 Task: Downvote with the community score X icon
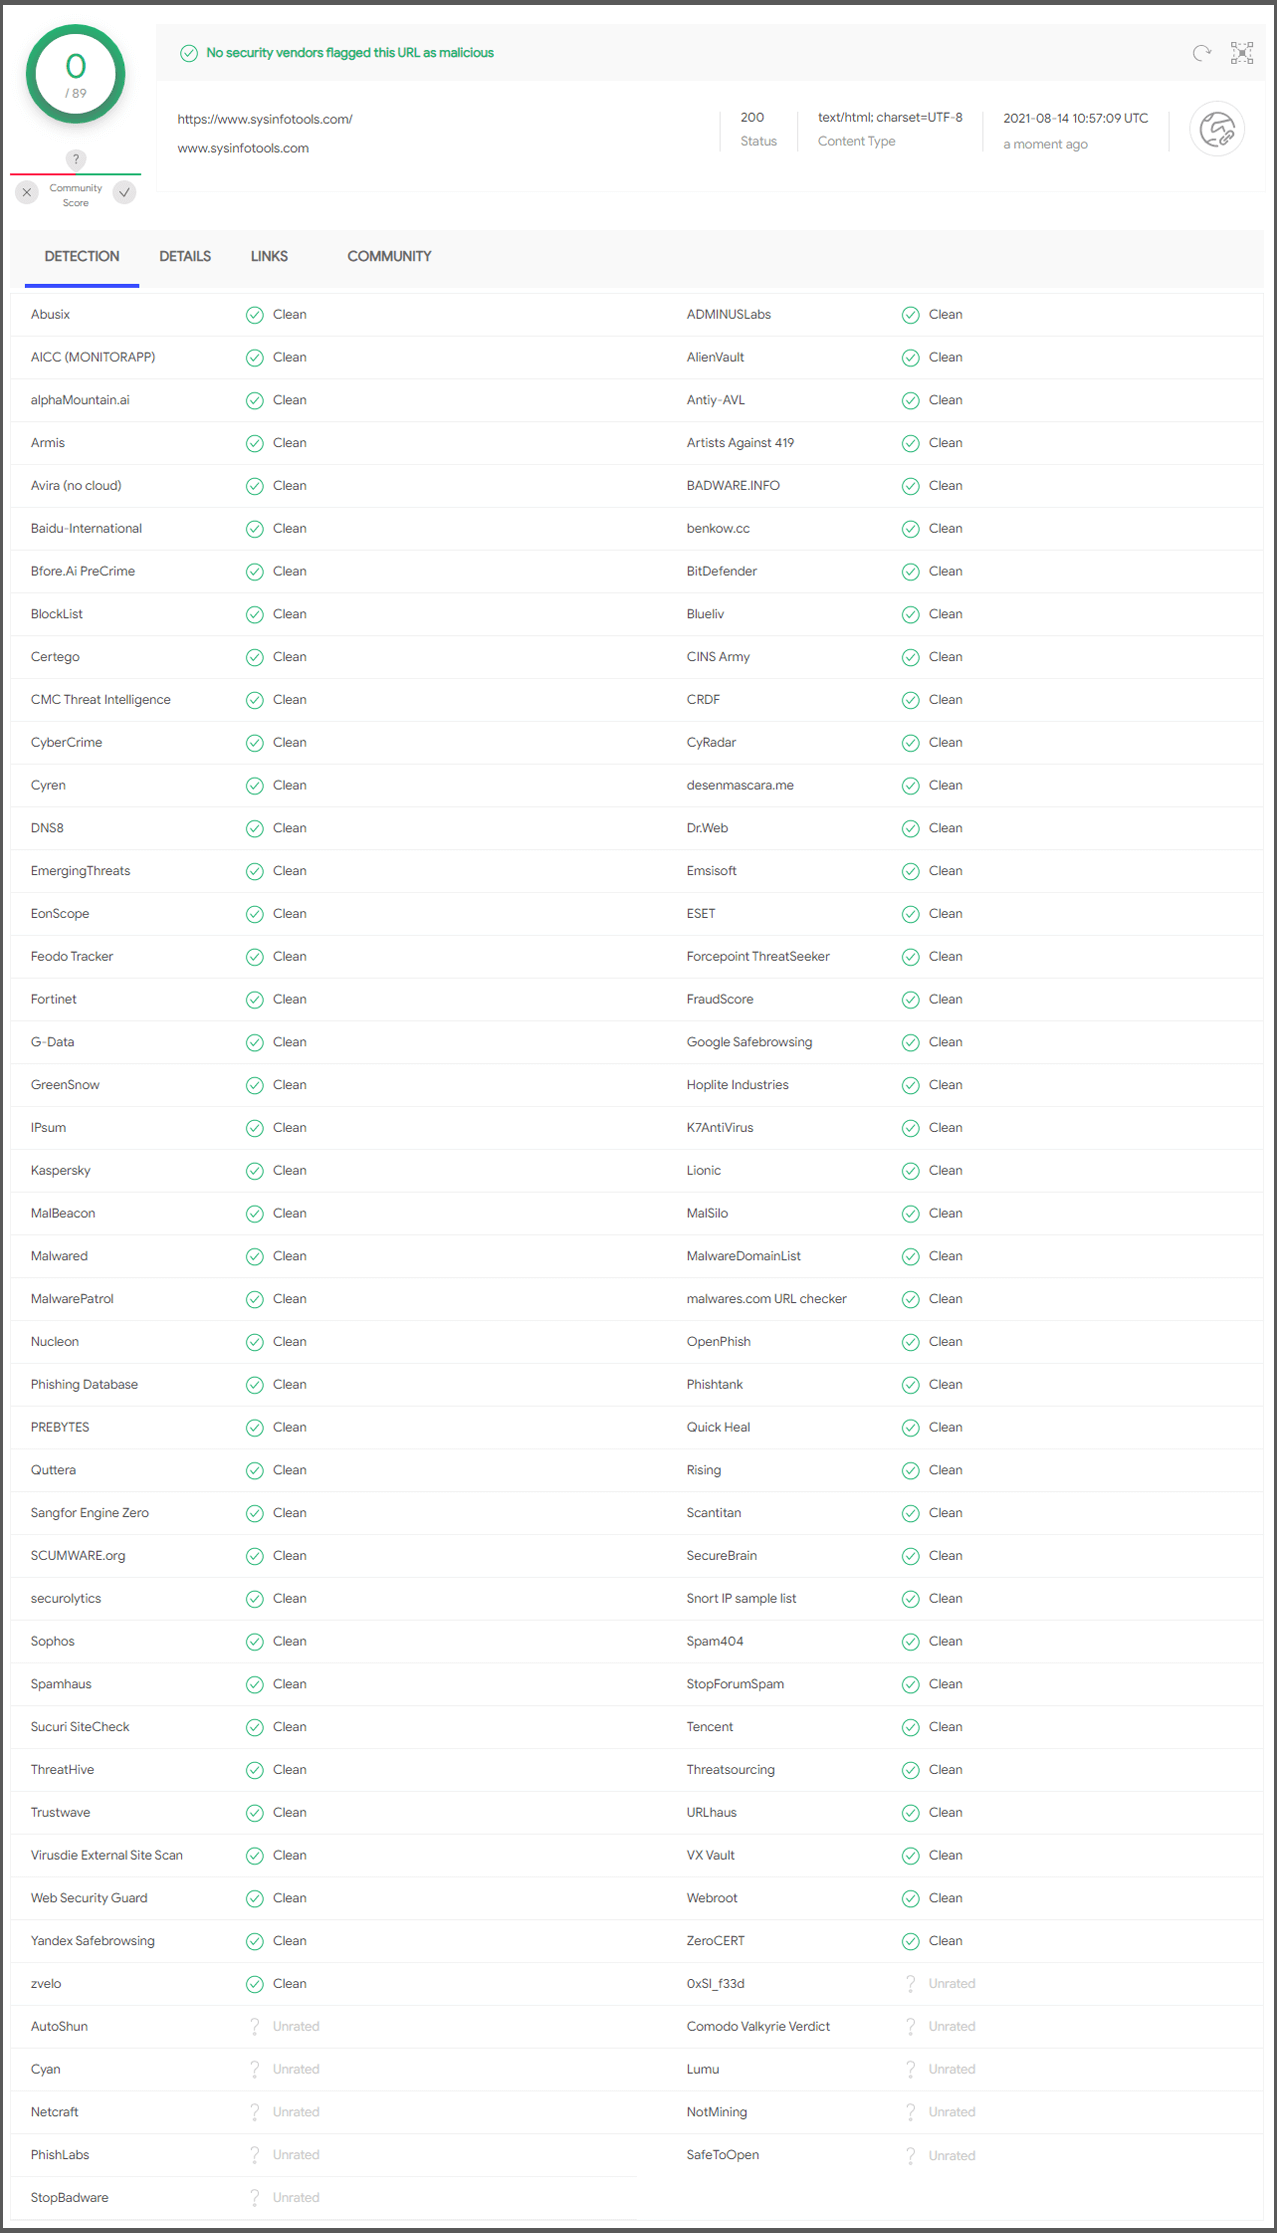[27, 192]
